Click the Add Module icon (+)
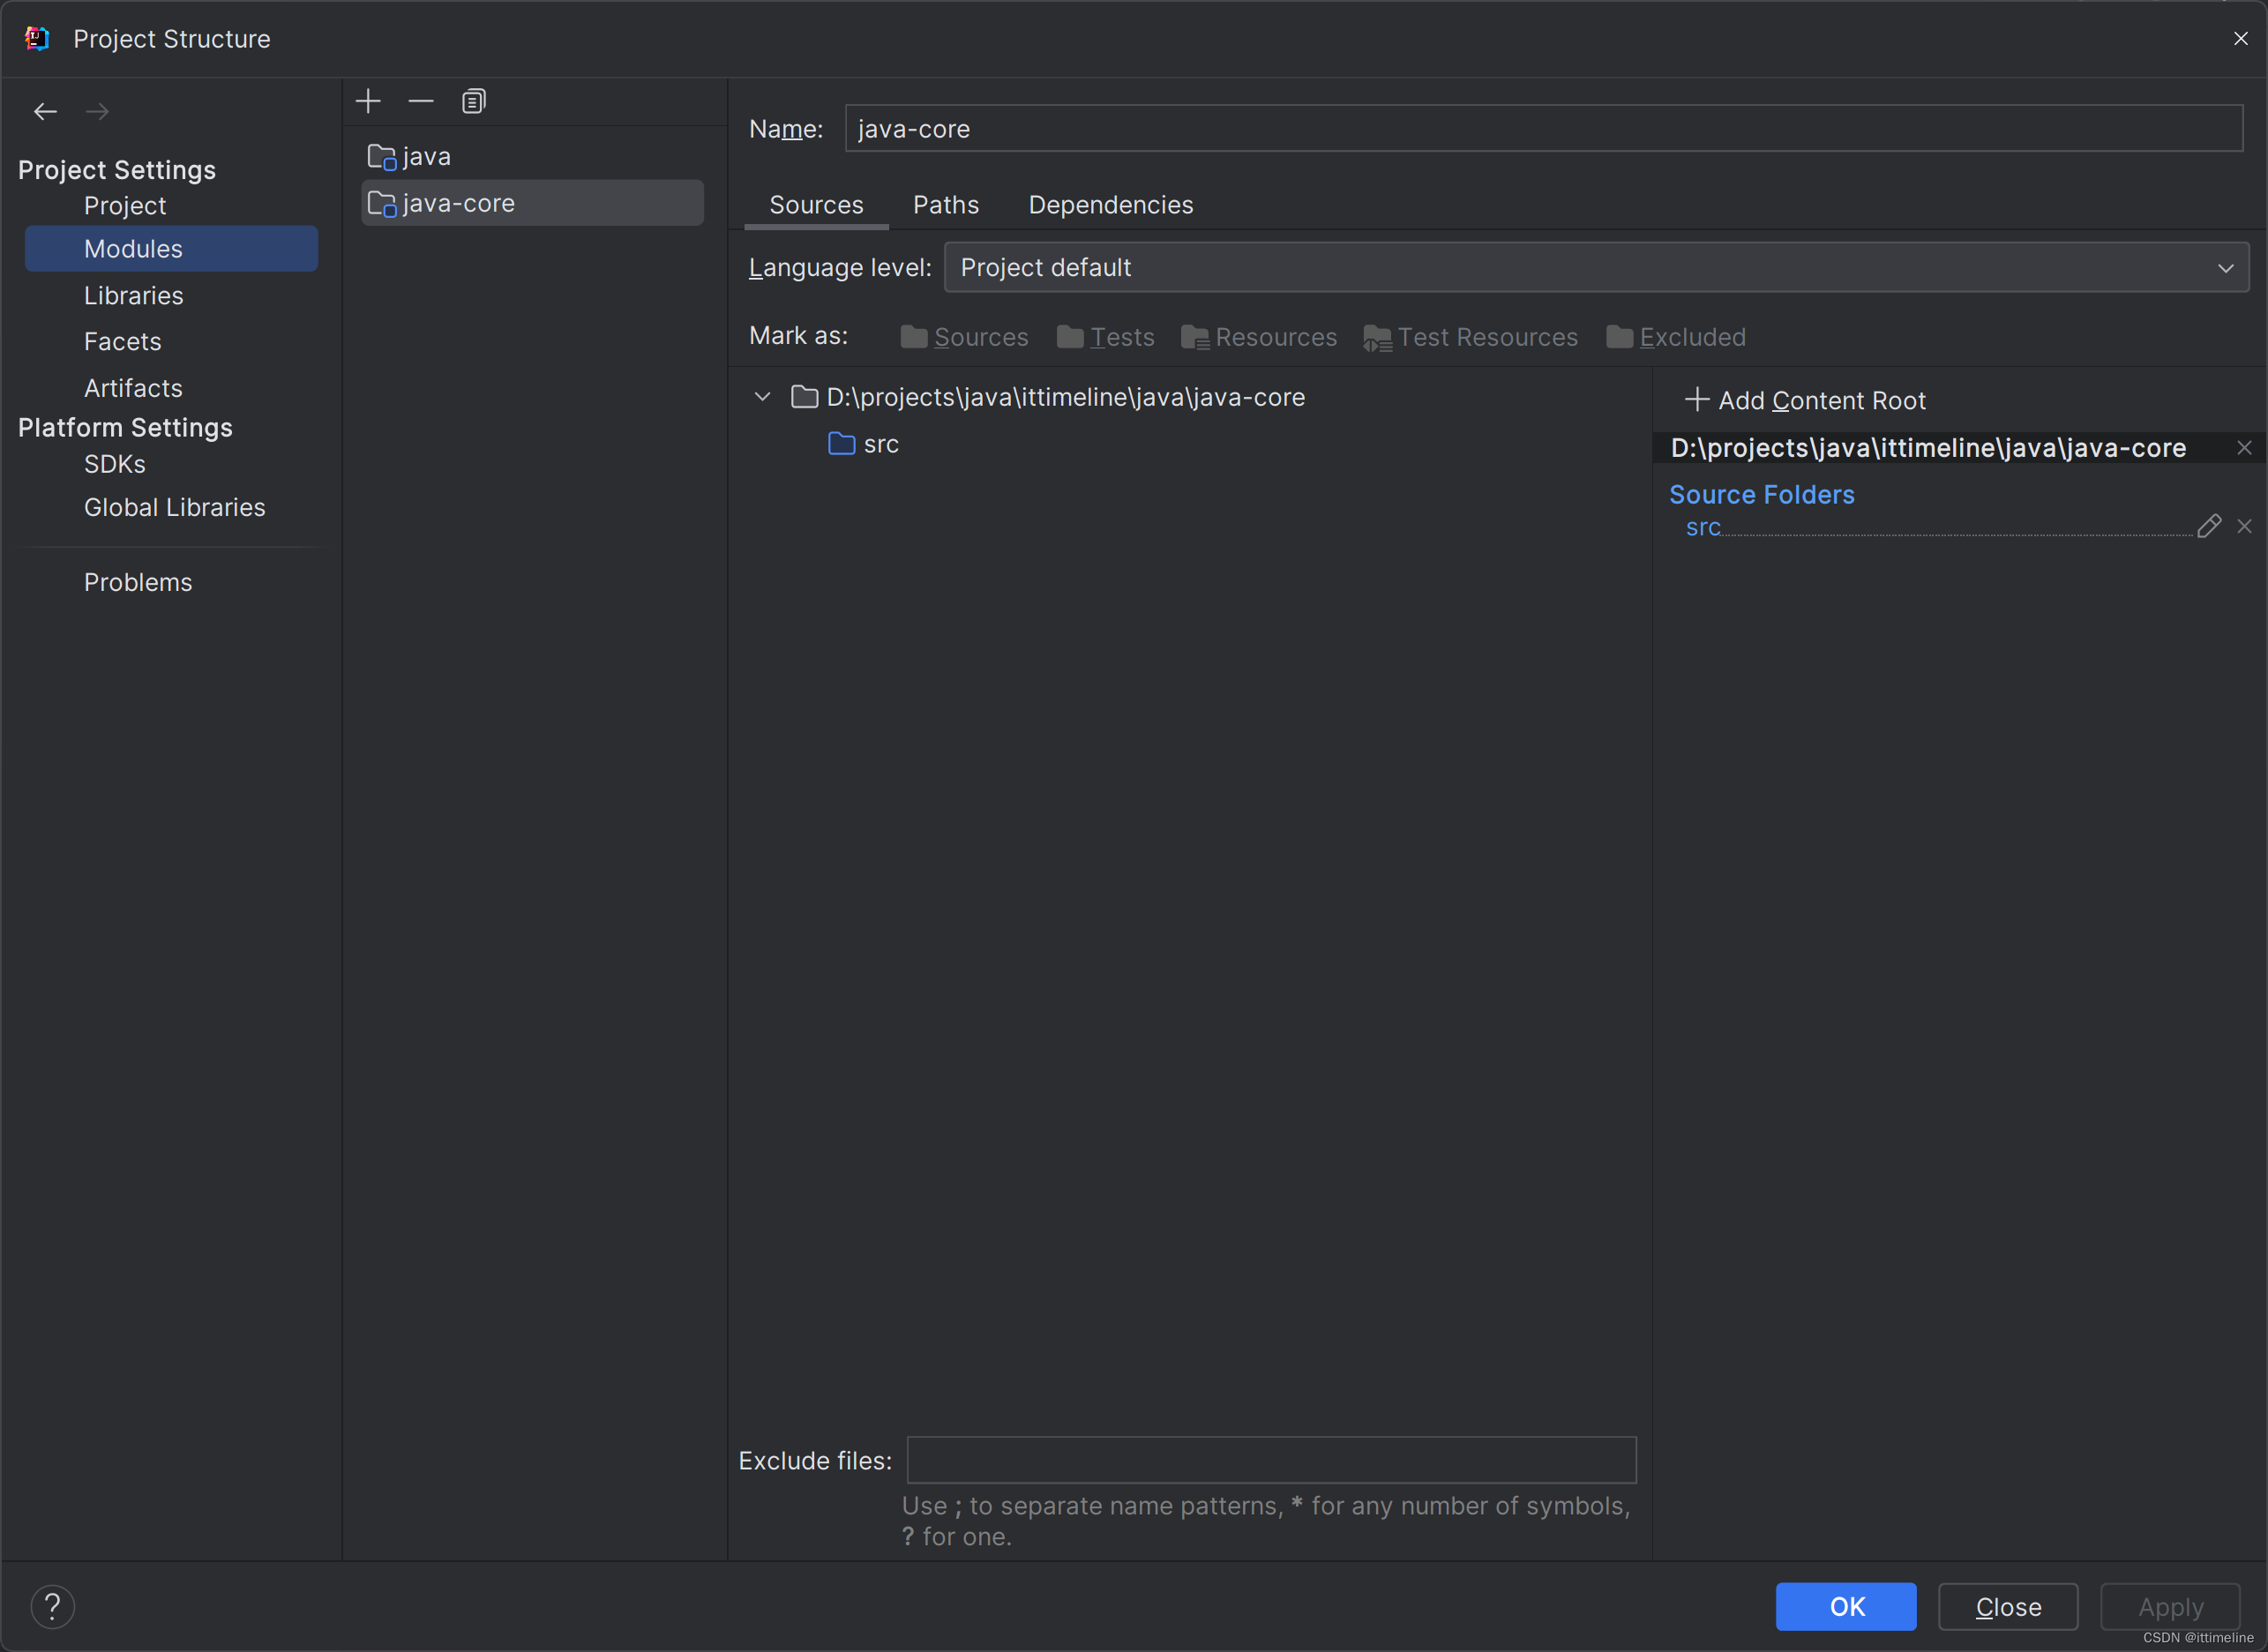The image size is (2268, 1652). (x=368, y=101)
